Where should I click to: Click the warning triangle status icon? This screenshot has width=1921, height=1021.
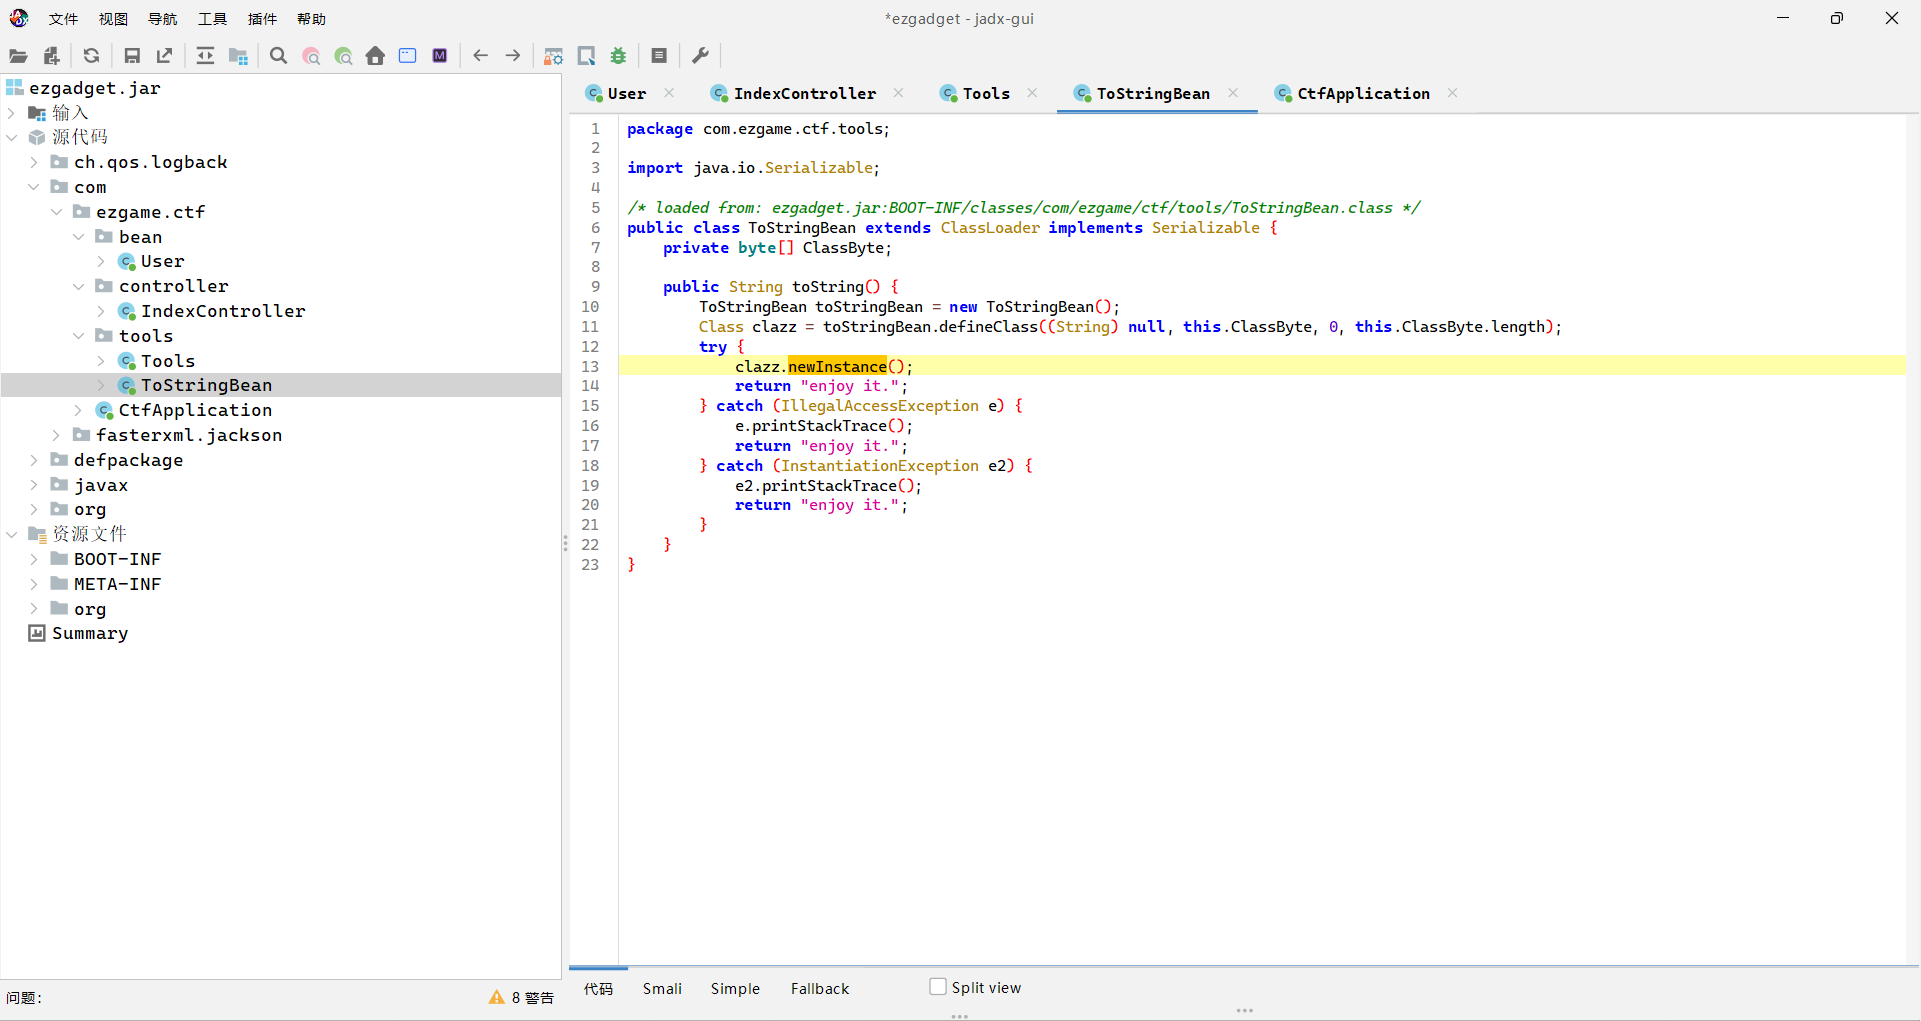coord(496,997)
